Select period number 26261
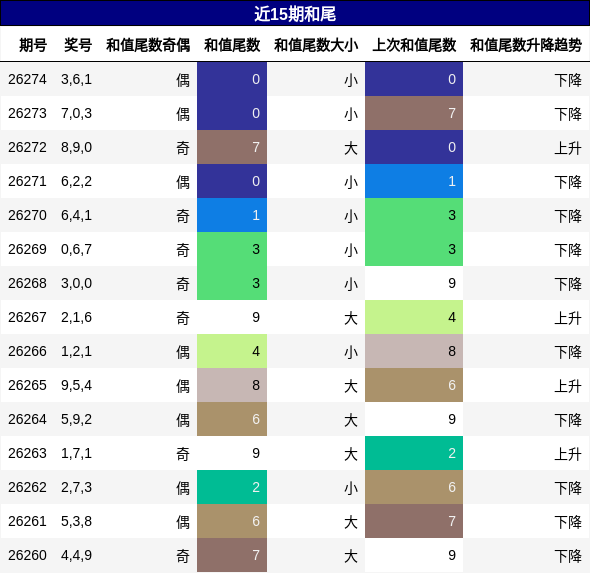The height and width of the screenshot is (573, 590). 27,521
